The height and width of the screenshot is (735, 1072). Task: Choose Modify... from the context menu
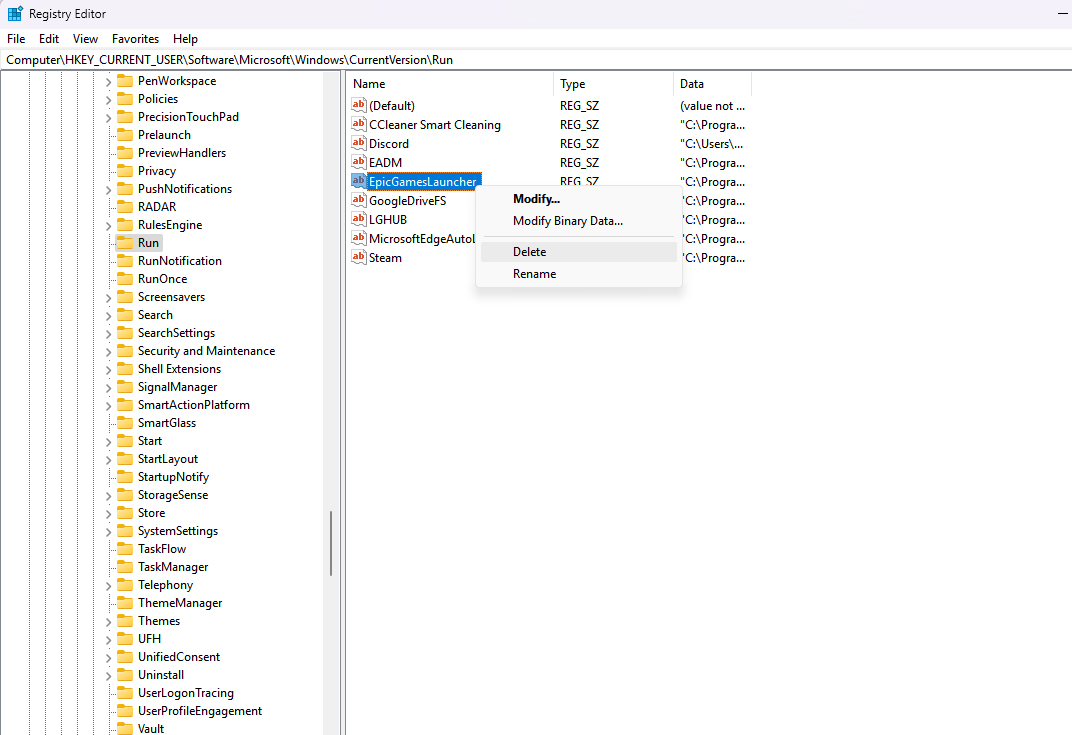(x=578, y=199)
